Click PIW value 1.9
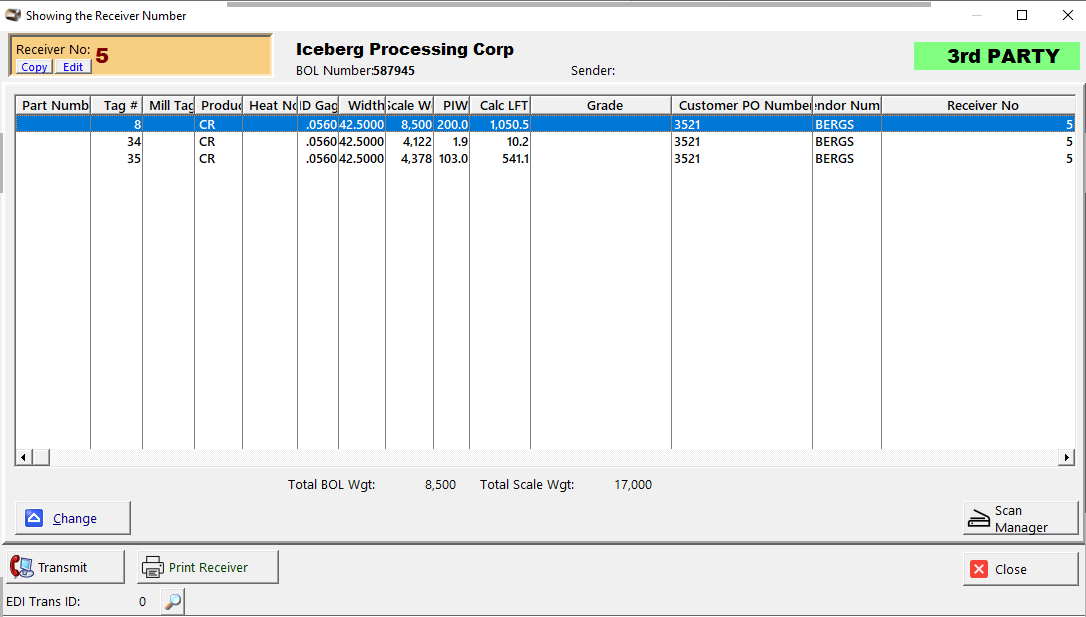 point(460,141)
